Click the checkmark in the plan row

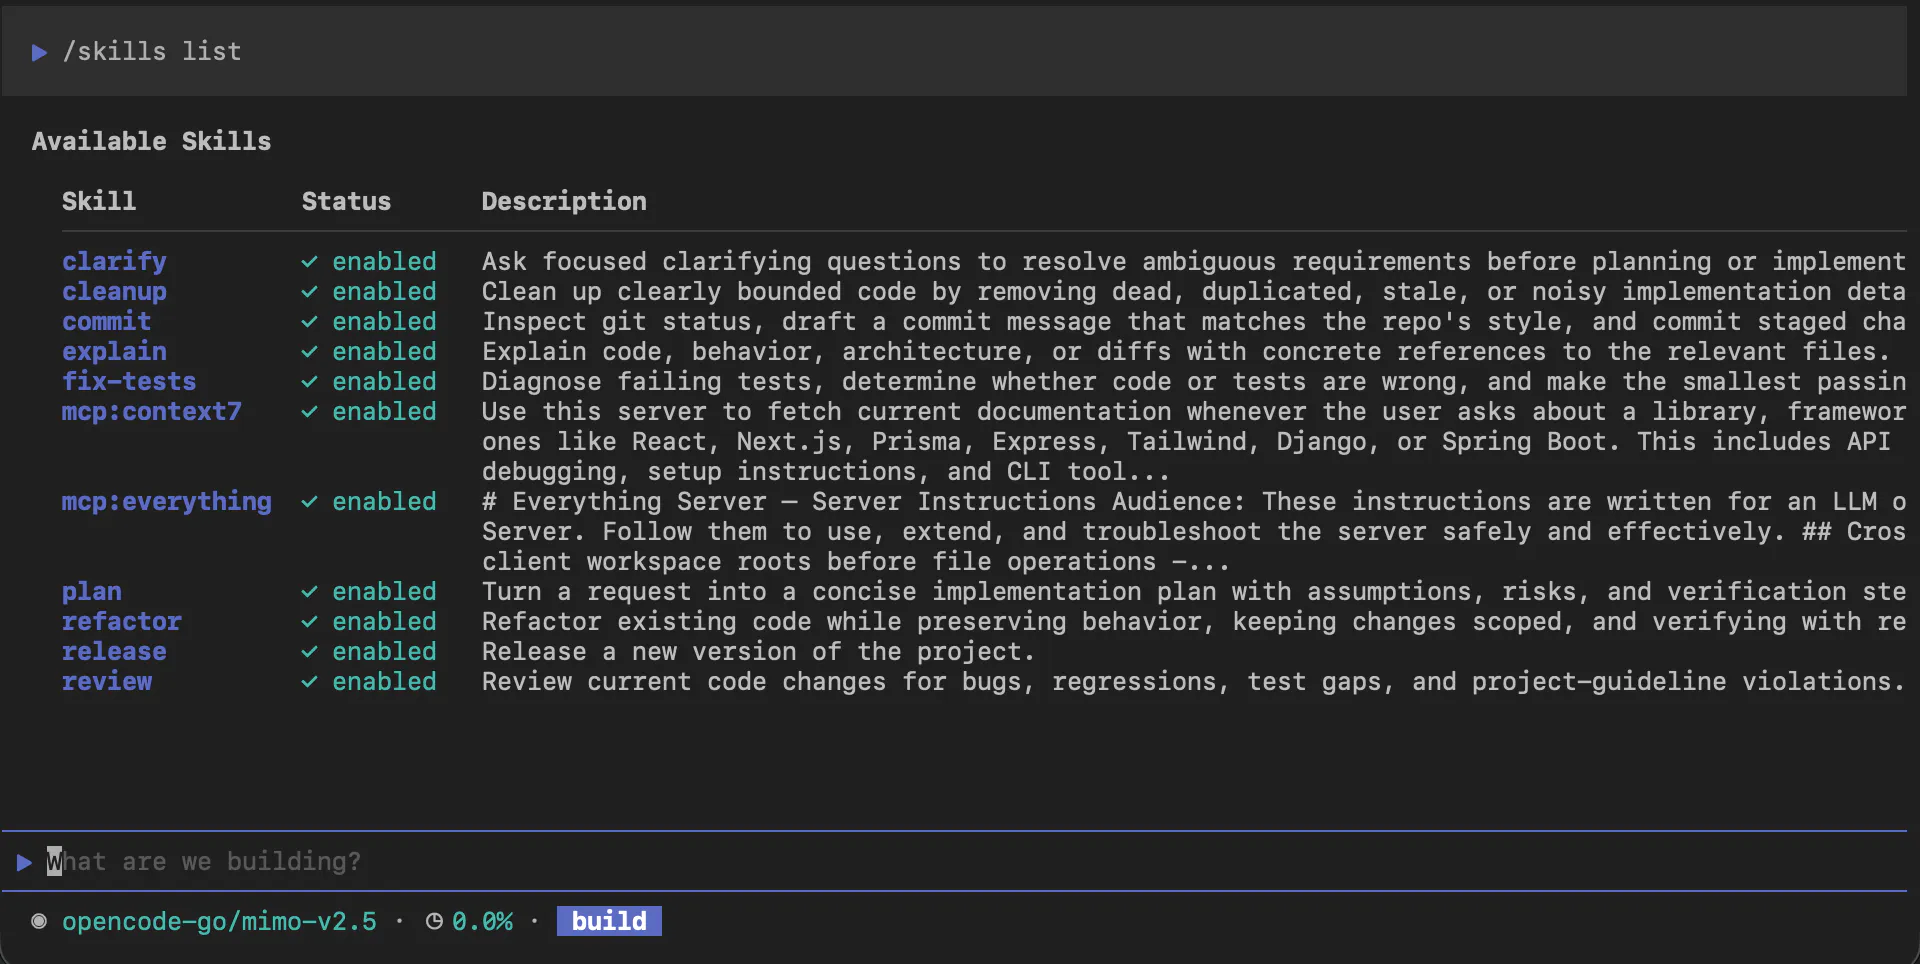pyautogui.click(x=310, y=592)
